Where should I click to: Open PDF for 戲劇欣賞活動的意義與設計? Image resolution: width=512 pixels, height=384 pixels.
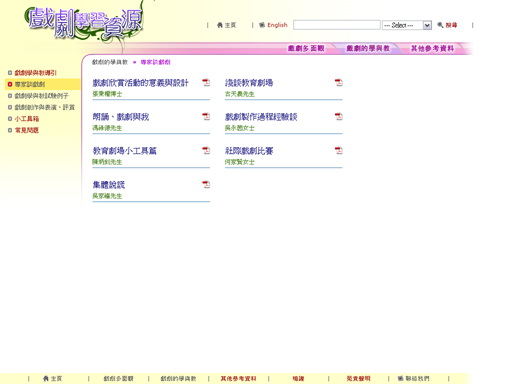point(206,82)
